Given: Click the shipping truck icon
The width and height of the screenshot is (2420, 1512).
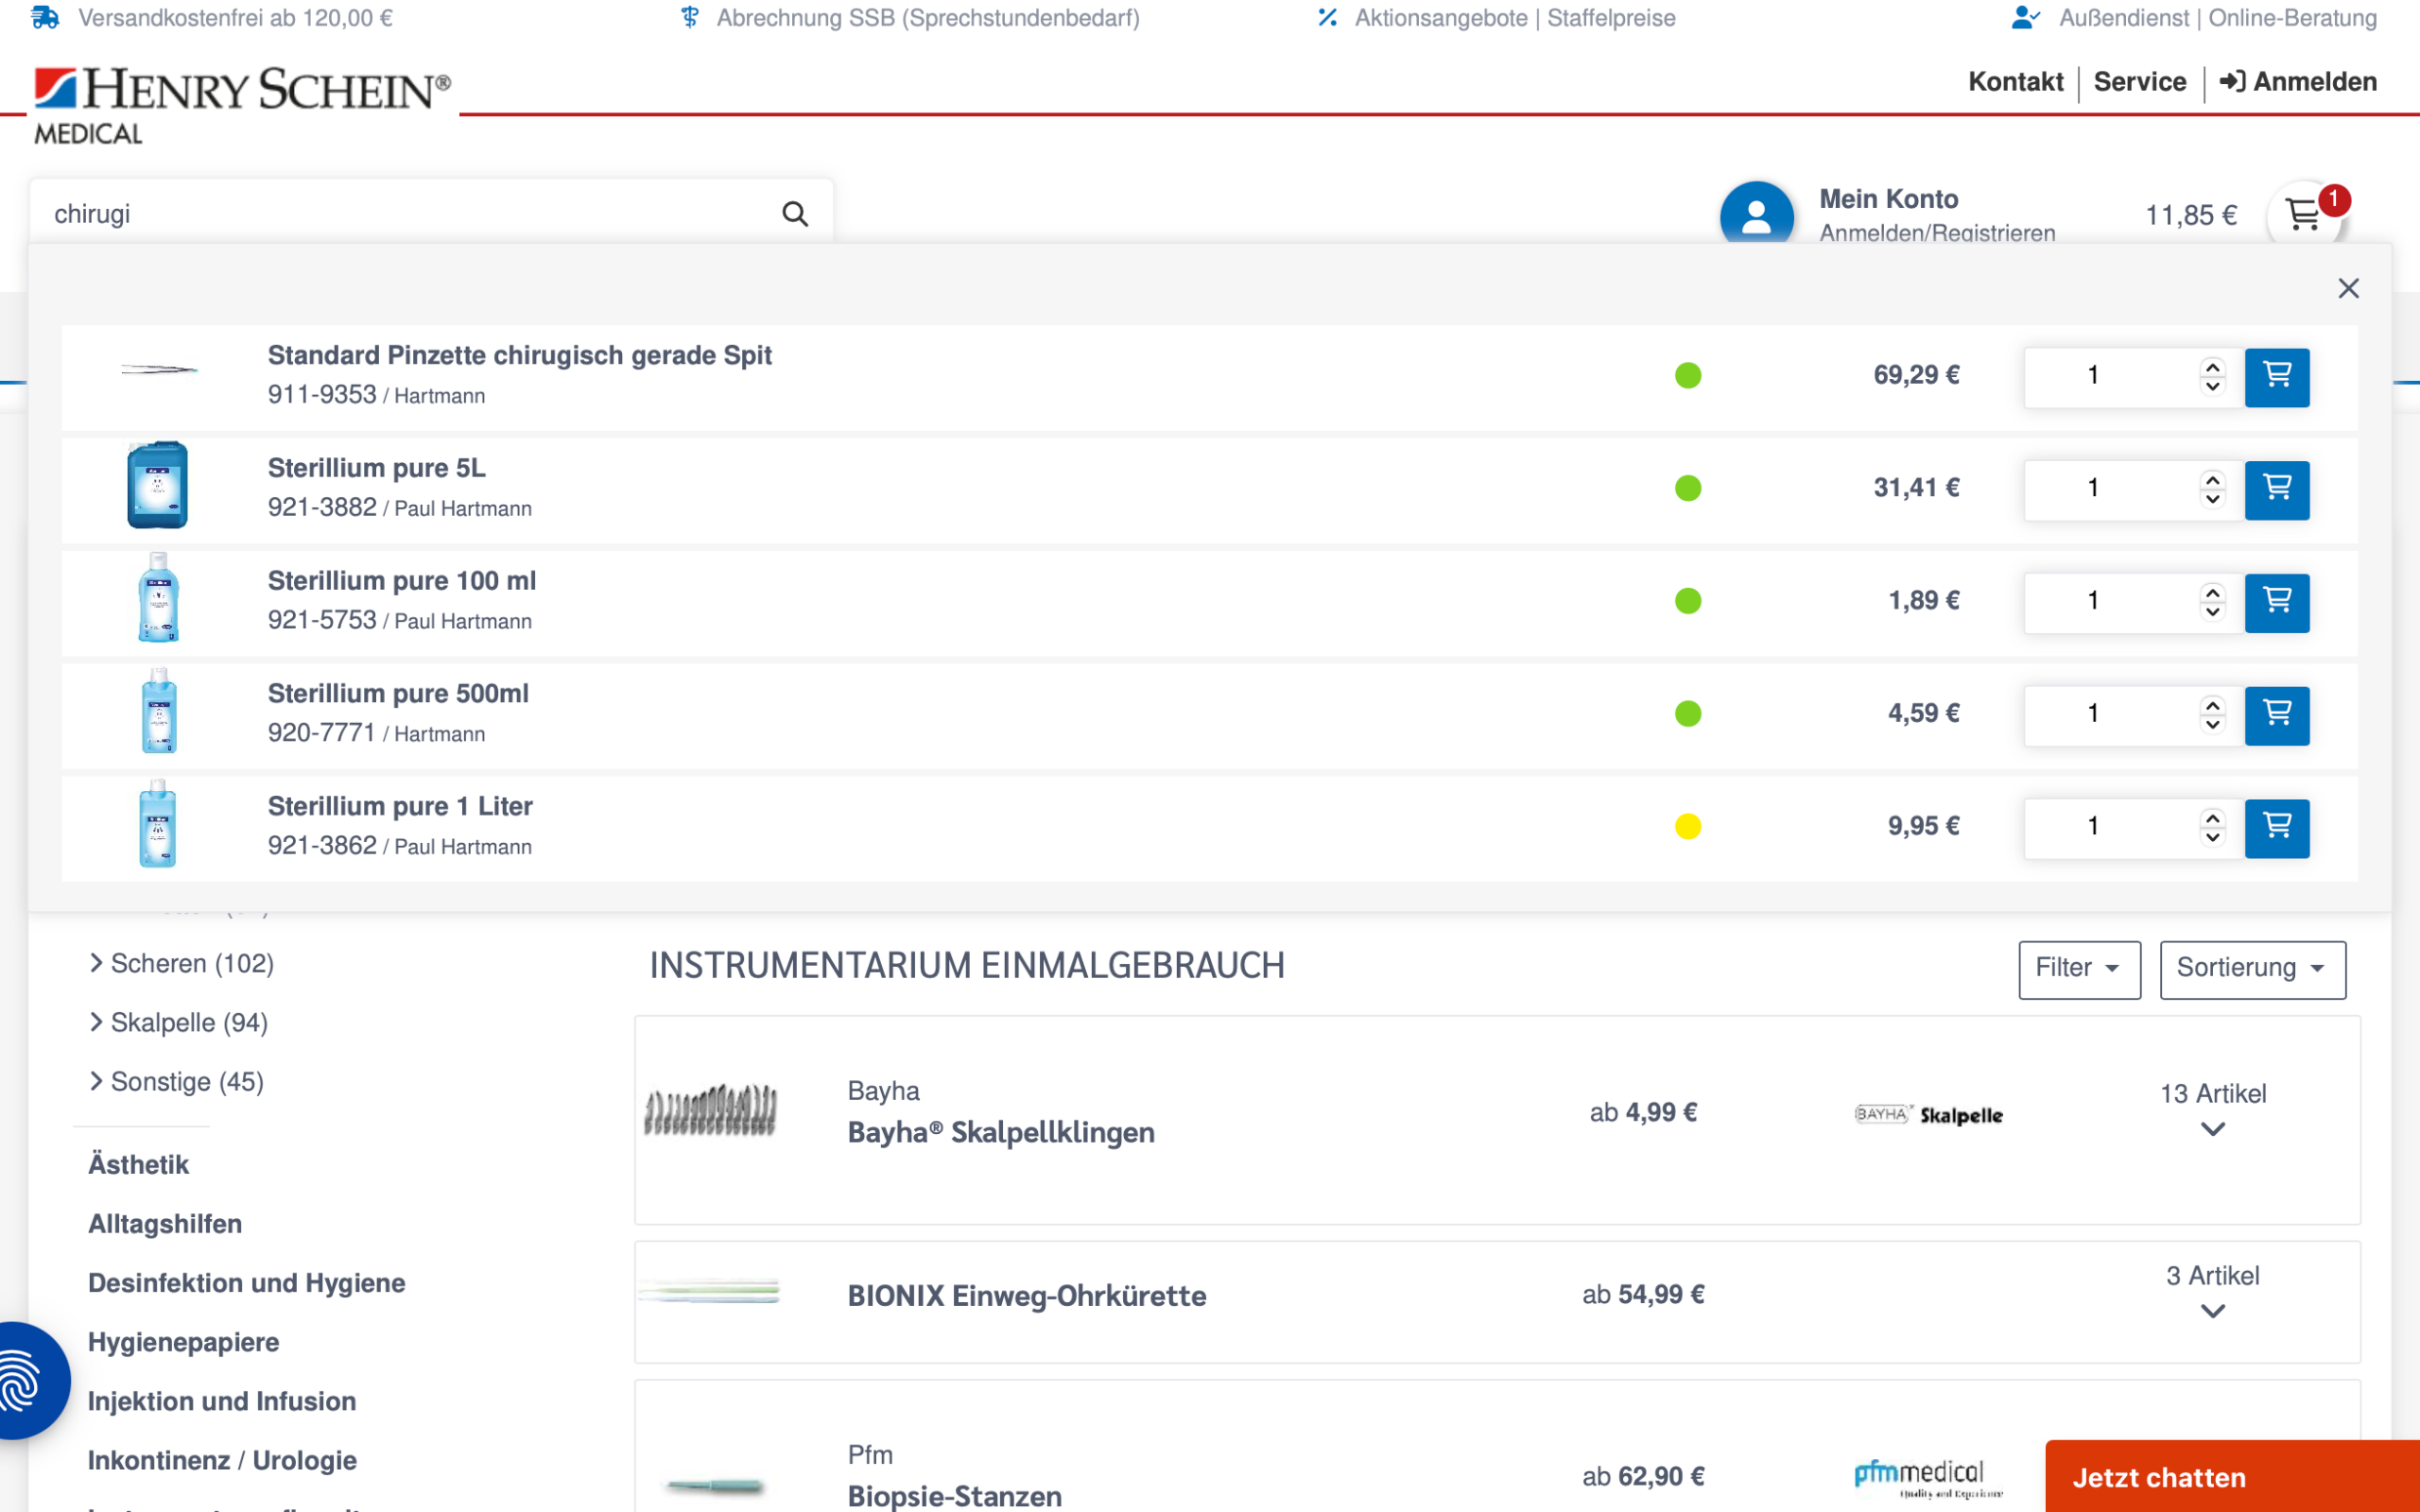Looking at the screenshot, I should click(45, 17).
